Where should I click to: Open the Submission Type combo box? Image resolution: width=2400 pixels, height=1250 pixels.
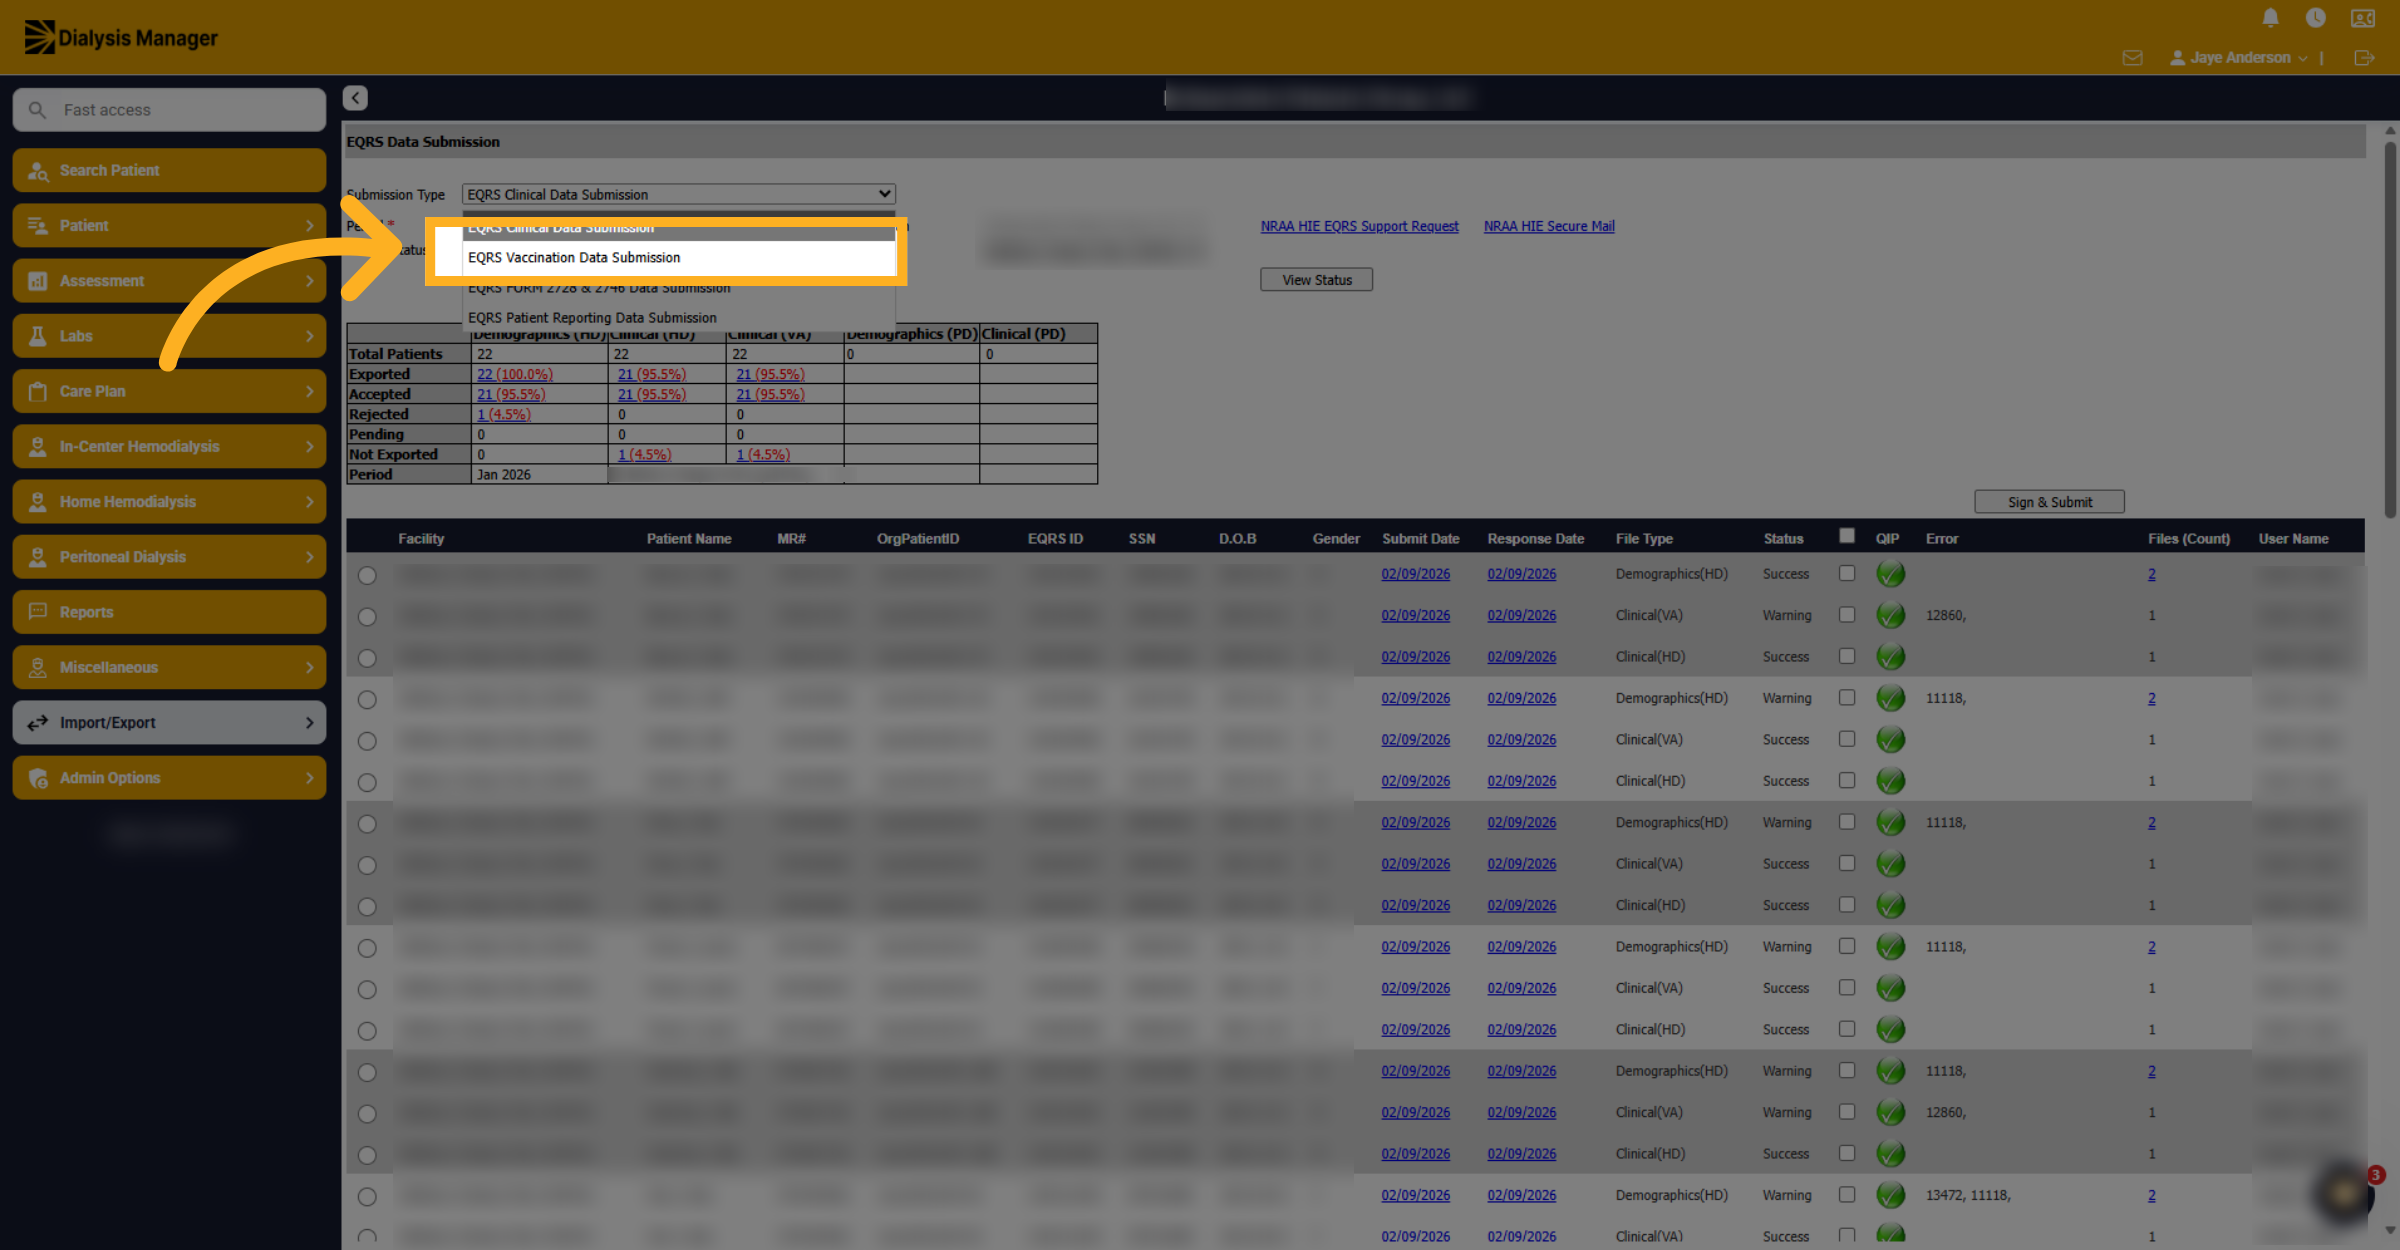[x=678, y=195]
